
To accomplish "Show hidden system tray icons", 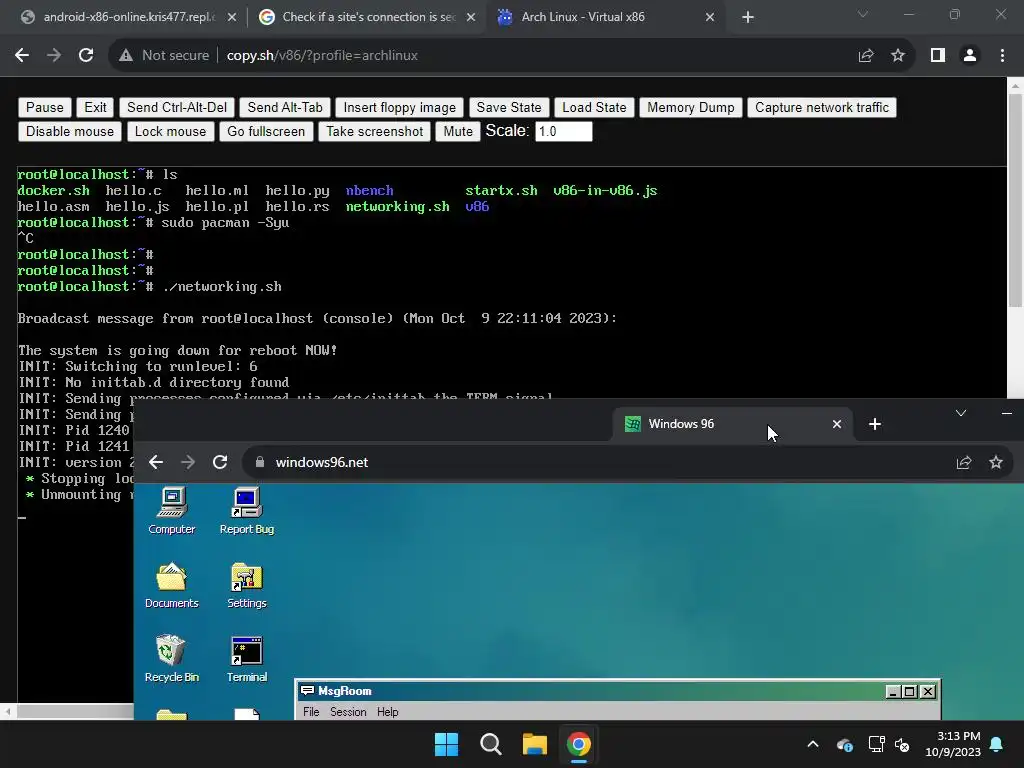I will coord(813,744).
